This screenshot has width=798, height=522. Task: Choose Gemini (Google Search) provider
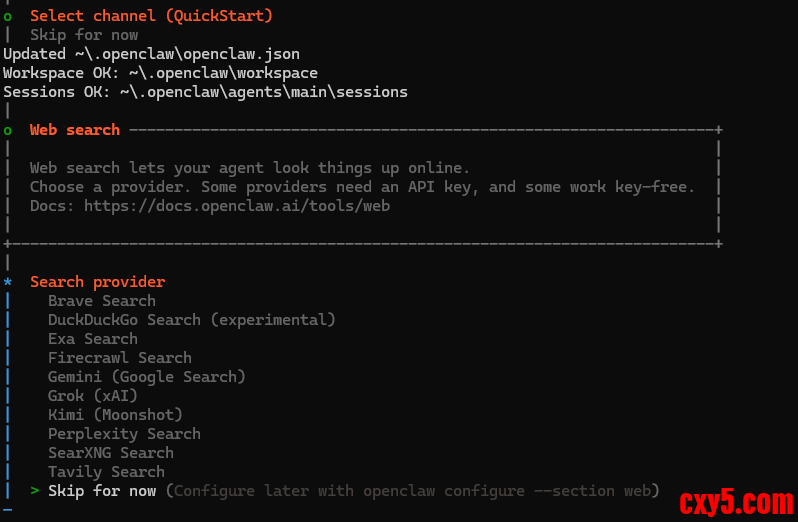[x=146, y=377]
